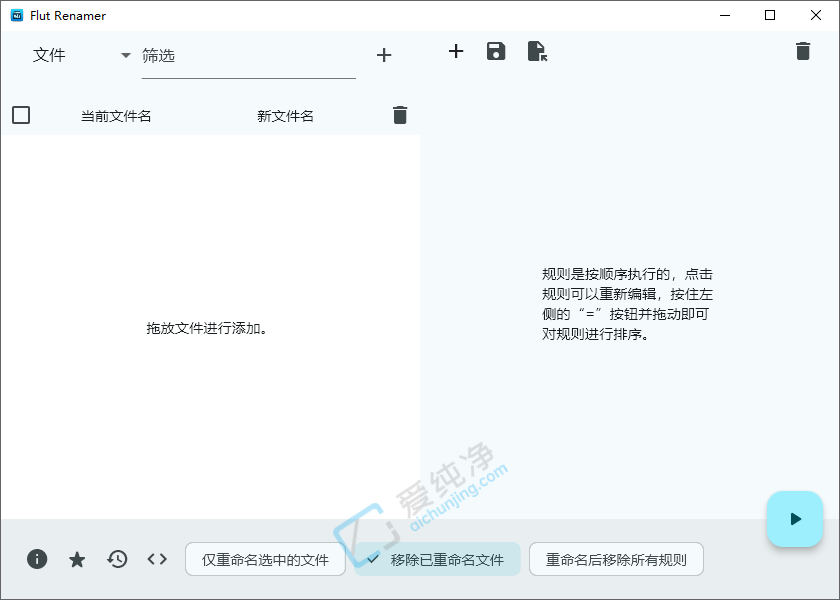Viewport: 840px width, 600px height.
Task: Click the 筛选 filter input field
Action: click(249, 56)
